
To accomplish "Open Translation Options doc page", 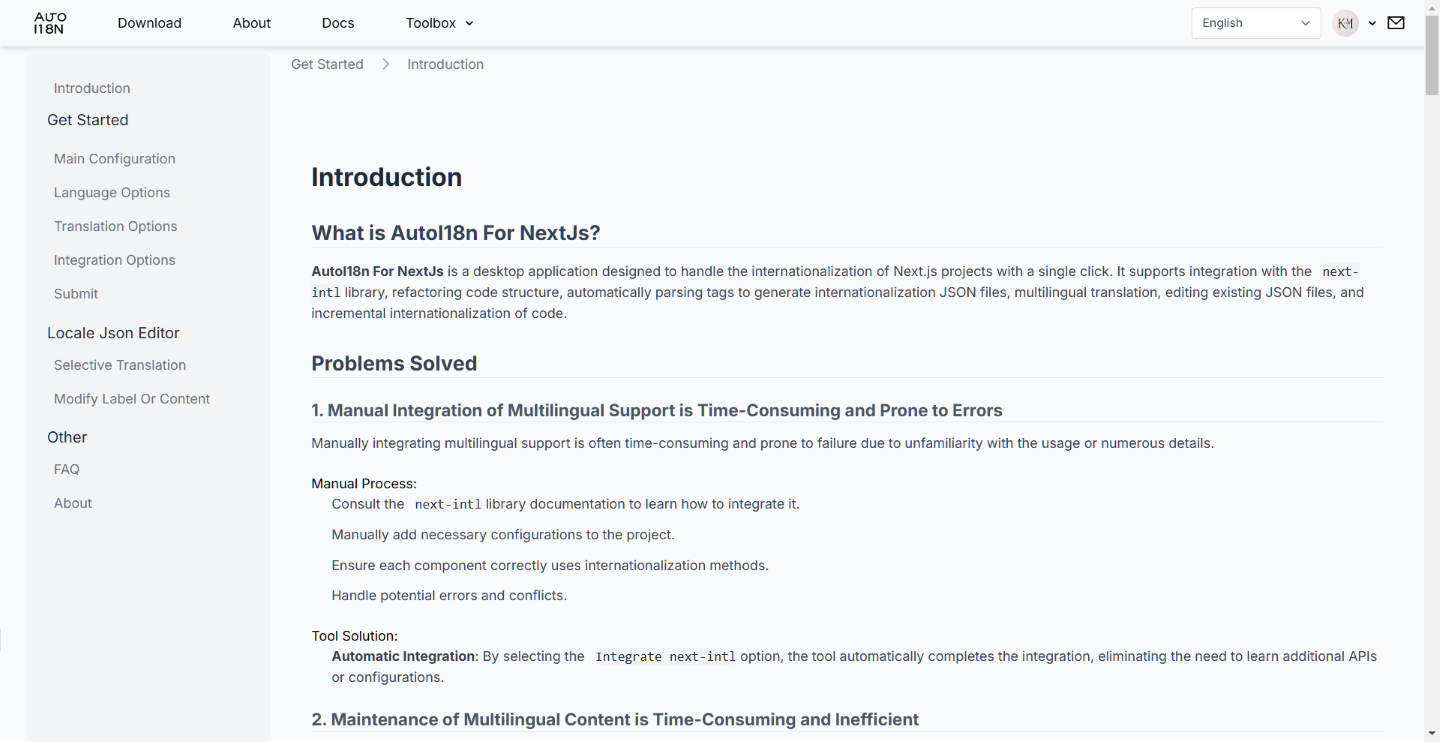I will 115,227.
